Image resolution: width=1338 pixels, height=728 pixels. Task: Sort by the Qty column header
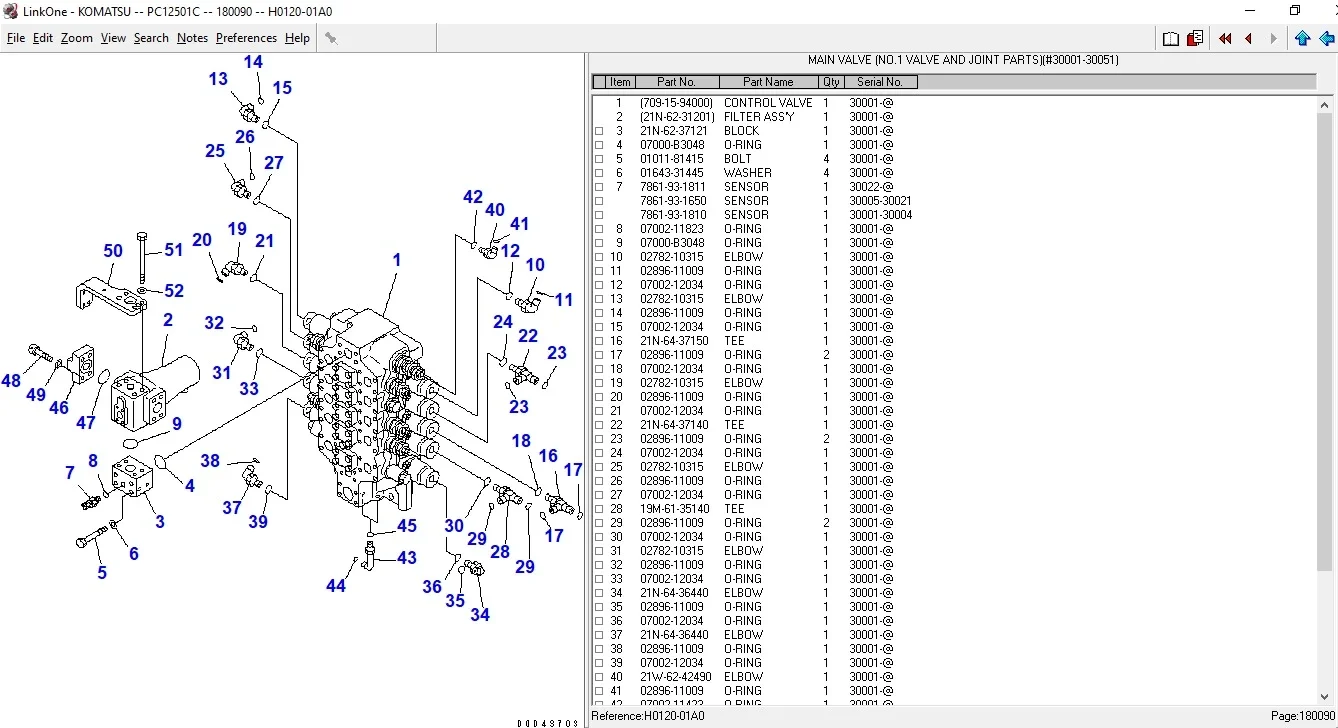pyautogui.click(x=831, y=82)
